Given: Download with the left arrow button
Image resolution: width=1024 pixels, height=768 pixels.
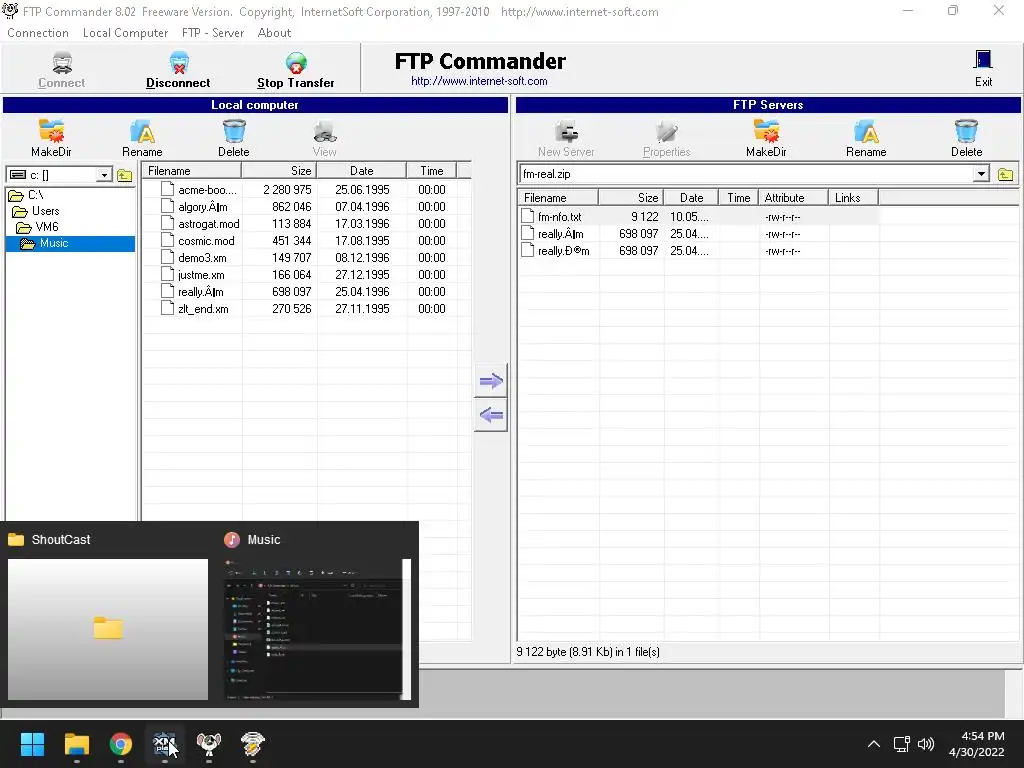Looking at the screenshot, I should click(490, 415).
